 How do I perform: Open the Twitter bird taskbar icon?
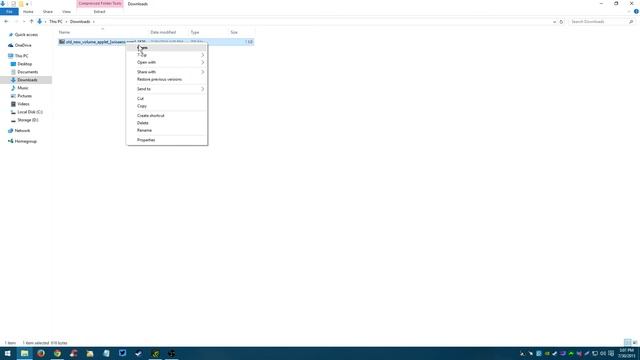pyautogui.click(x=122, y=353)
